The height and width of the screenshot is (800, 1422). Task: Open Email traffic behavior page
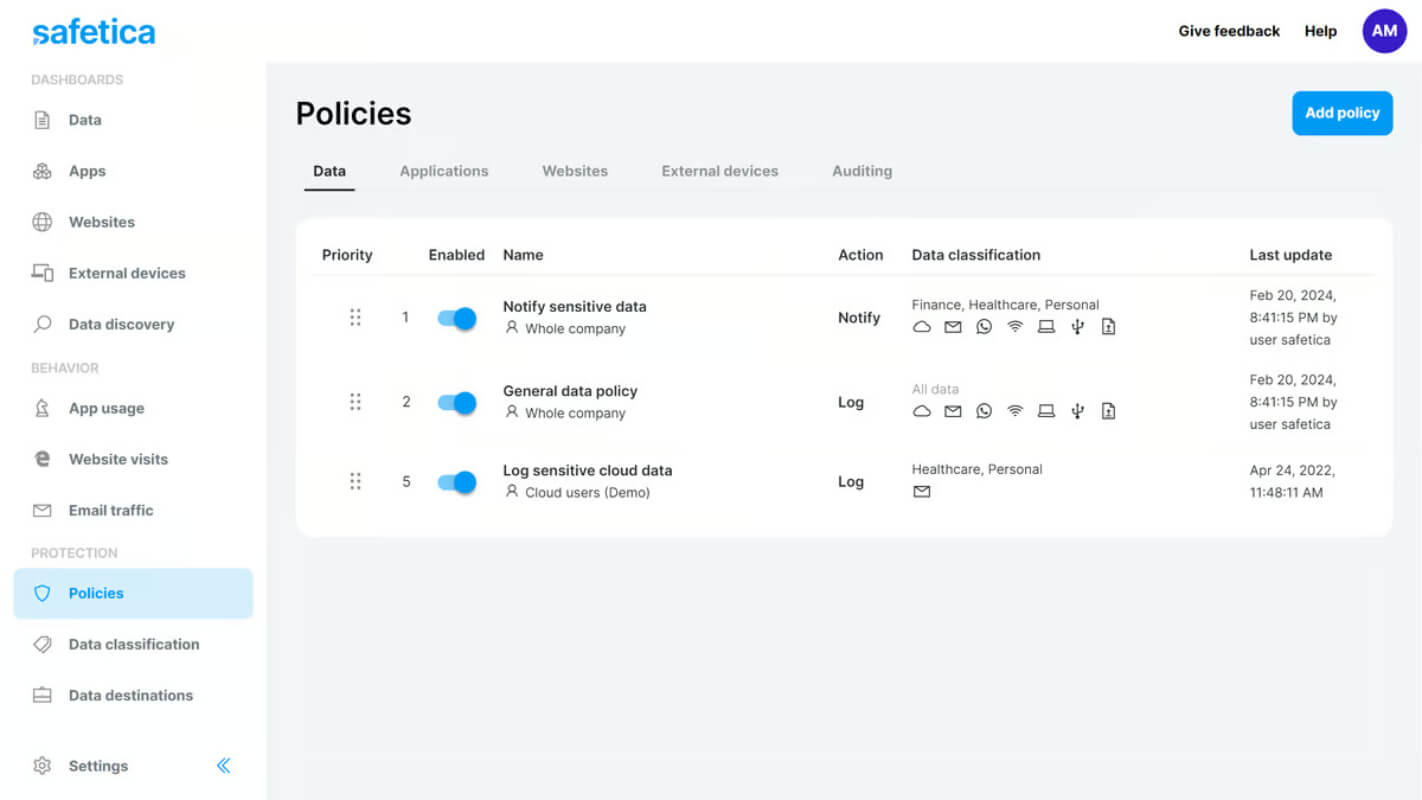(110, 510)
